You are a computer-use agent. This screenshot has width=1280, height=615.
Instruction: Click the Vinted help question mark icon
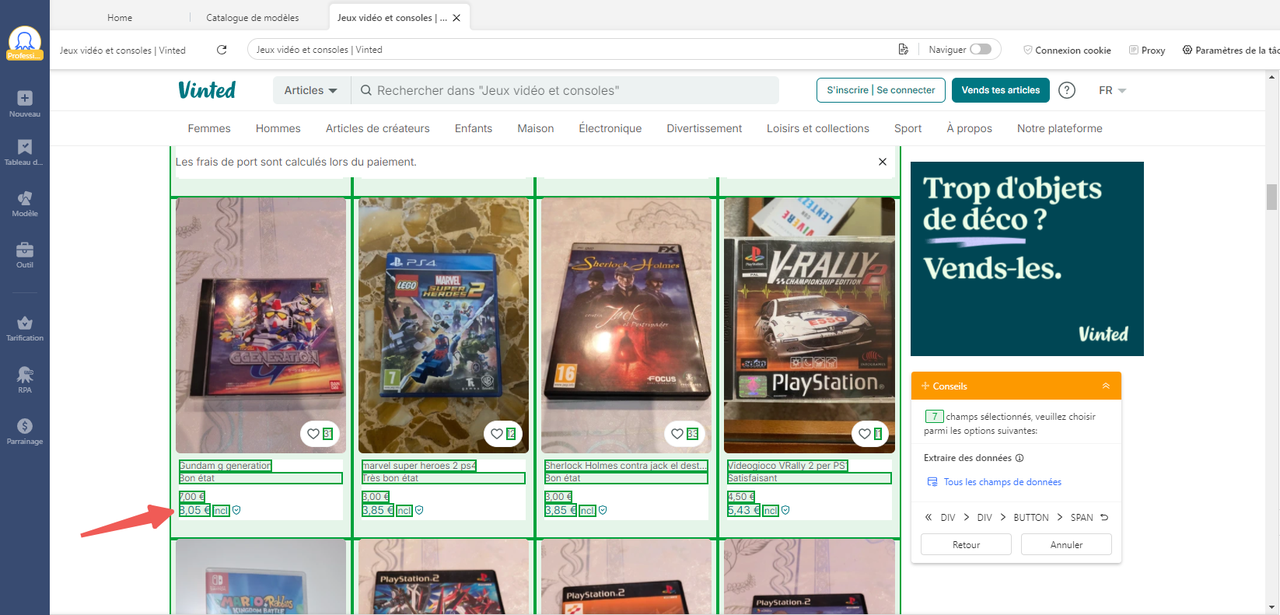pos(1067,90)
